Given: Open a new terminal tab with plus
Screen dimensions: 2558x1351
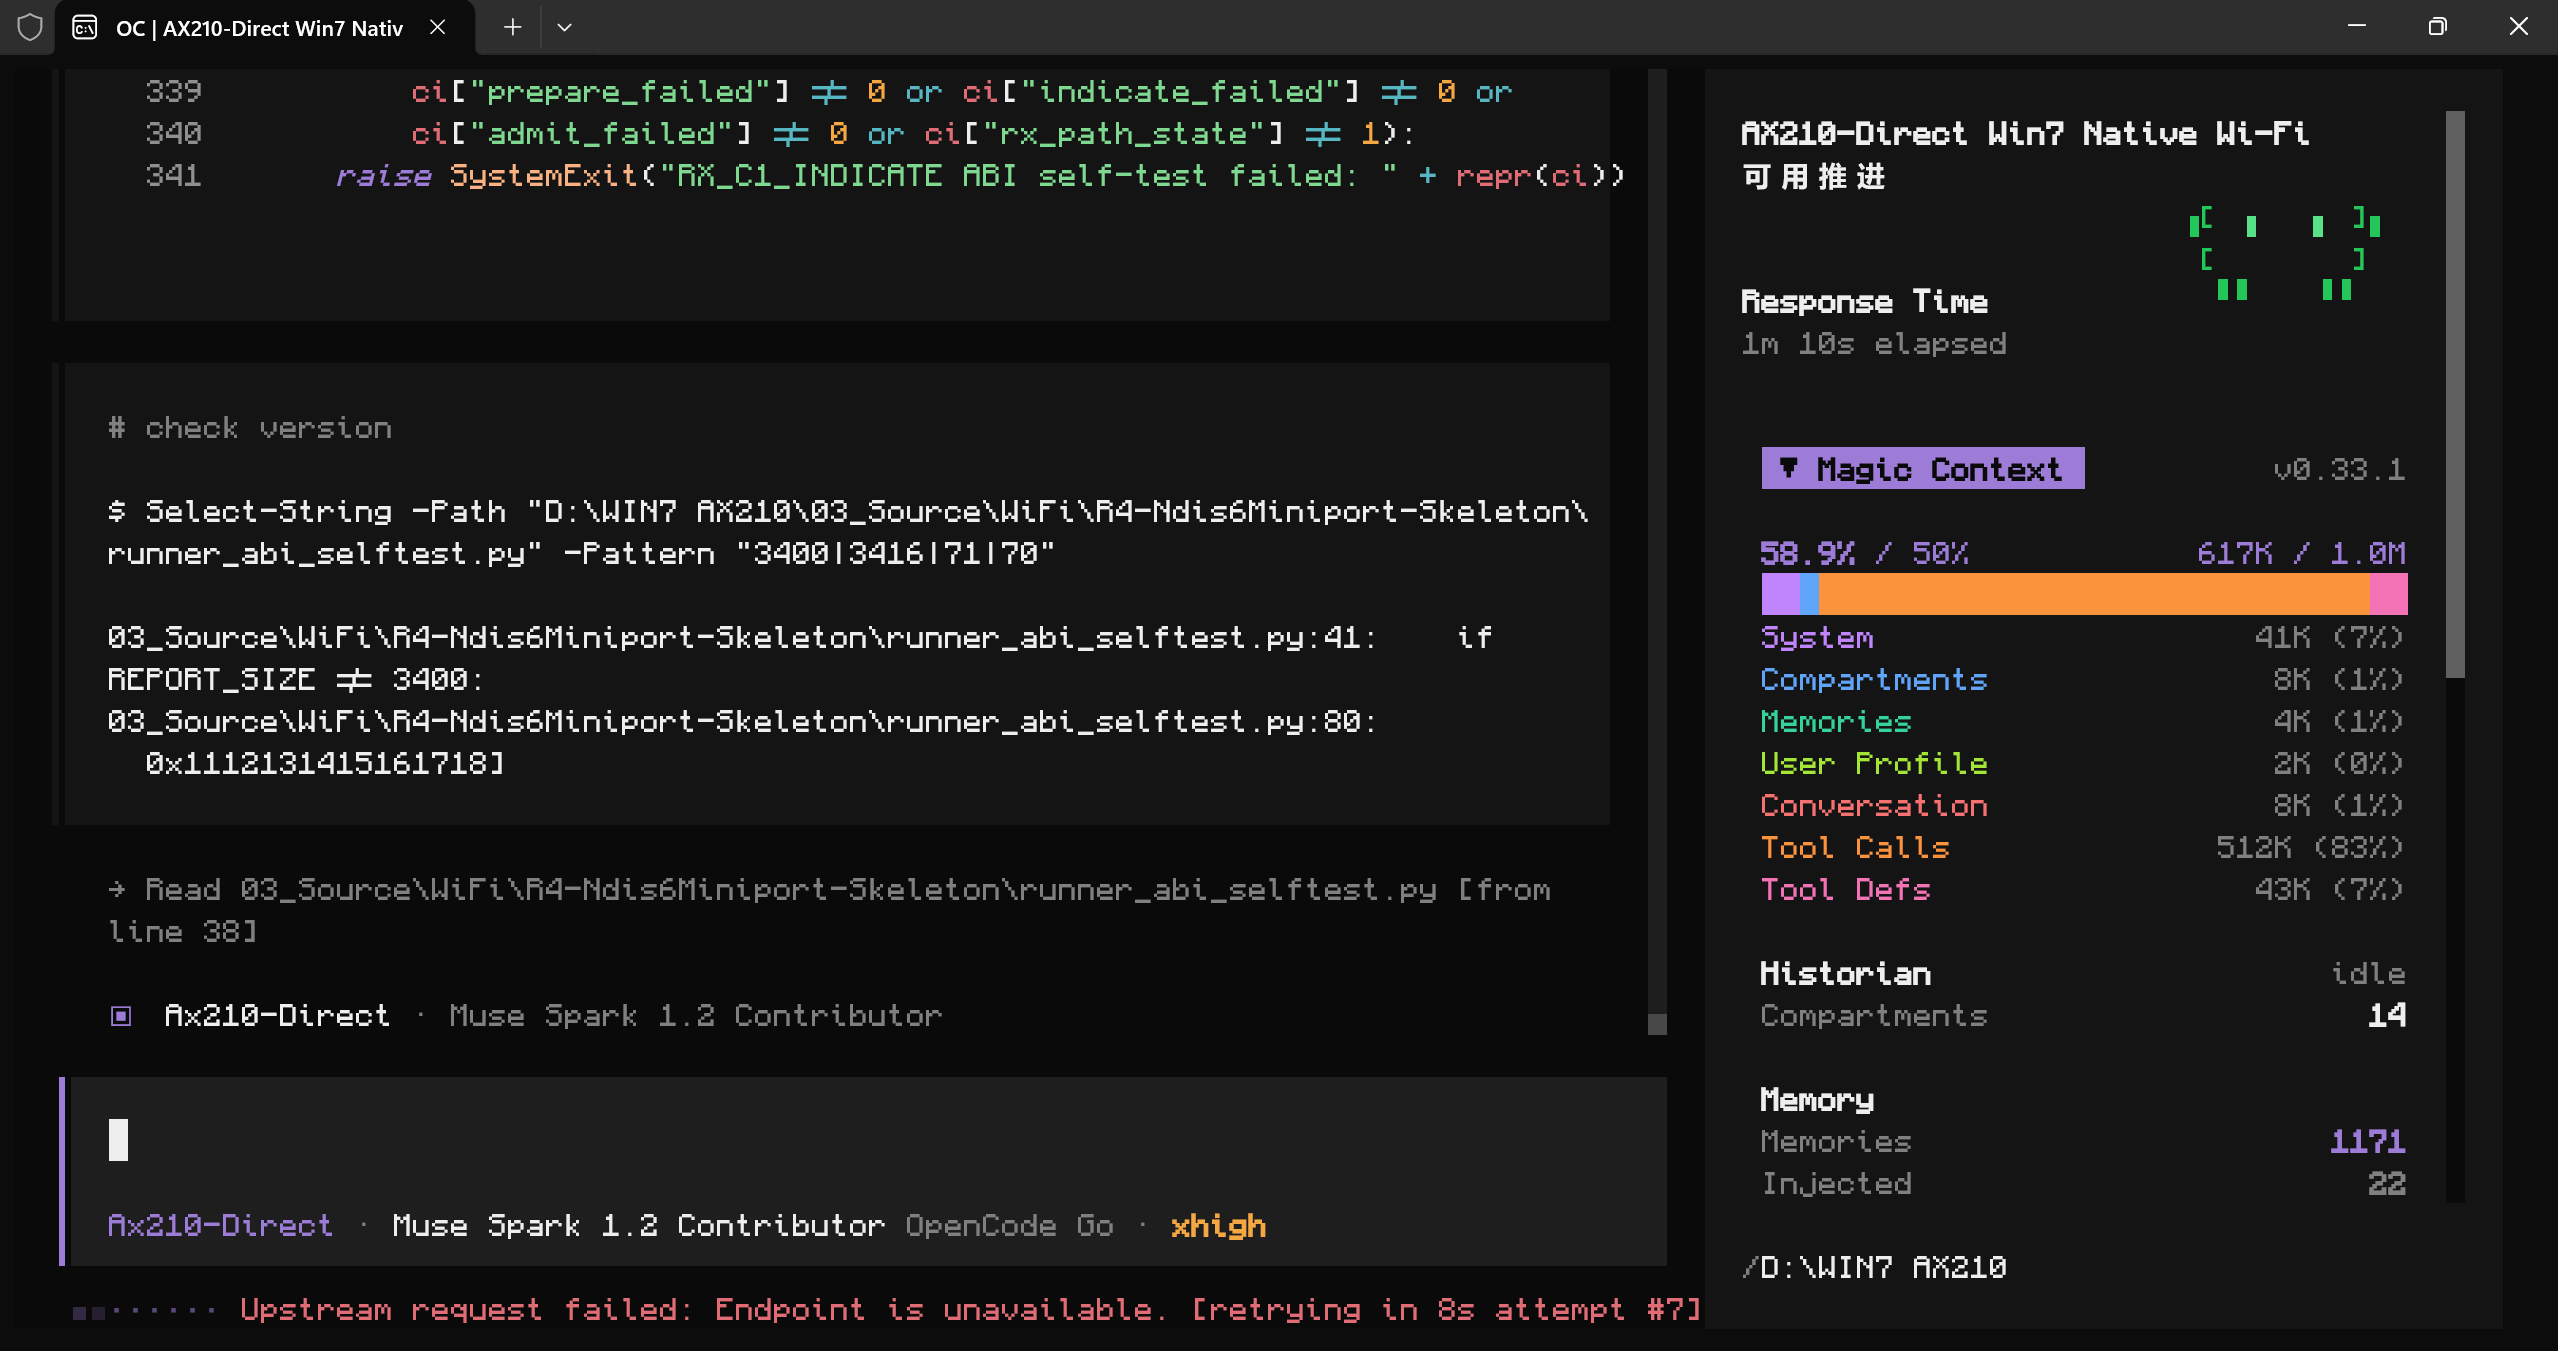Looking at the screenshot, I should click(x=512, y=27).
